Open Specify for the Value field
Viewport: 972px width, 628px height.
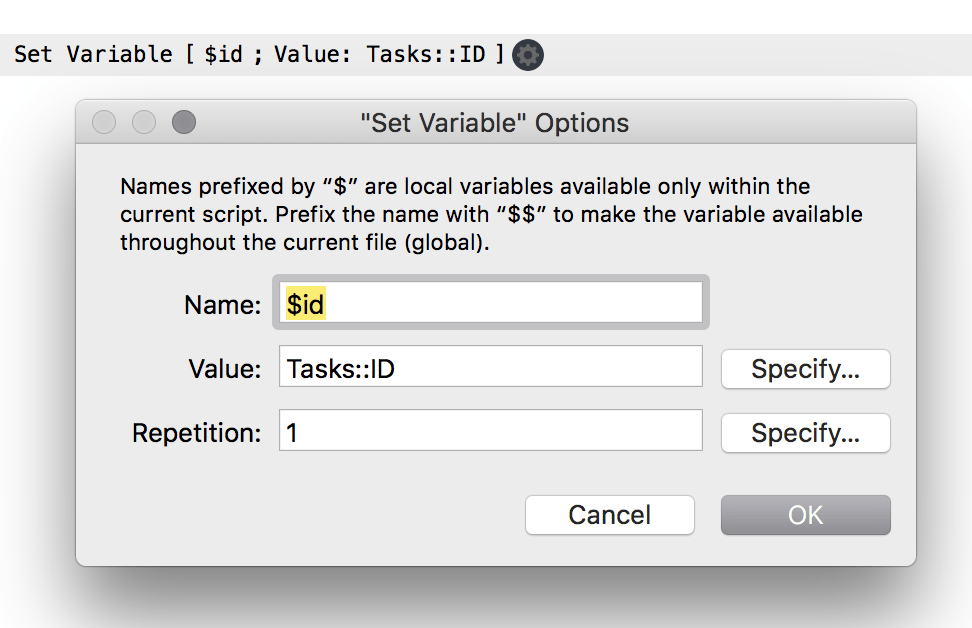[x=805, y=369]
